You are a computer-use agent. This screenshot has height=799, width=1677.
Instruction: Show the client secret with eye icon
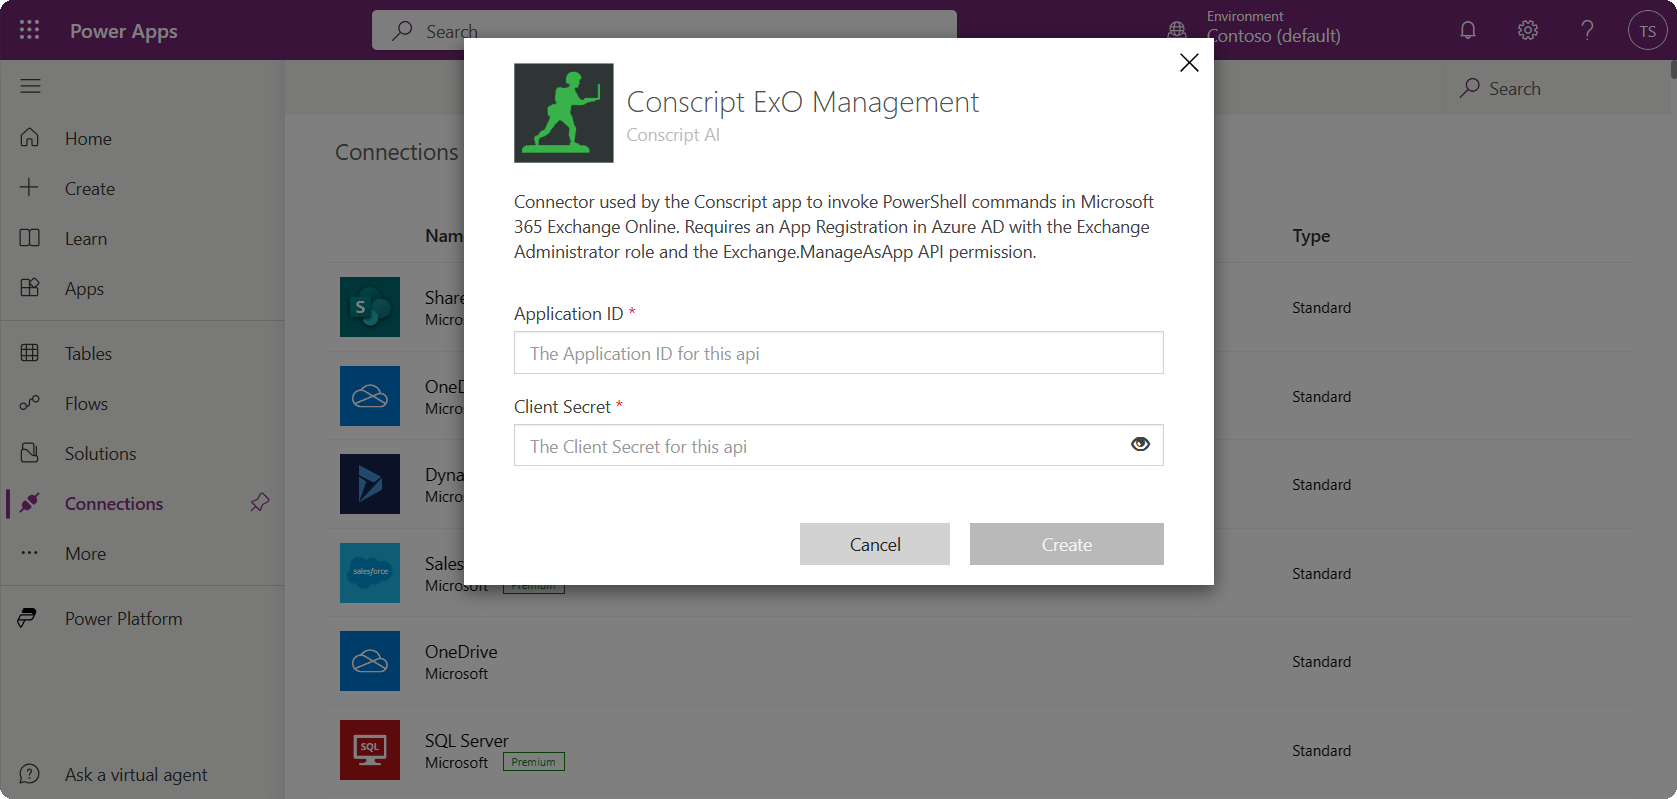1140,445
